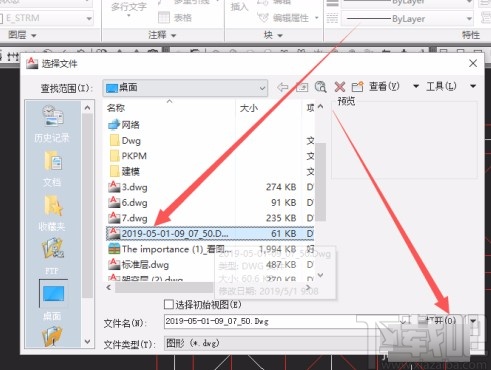The width and height of the screenshot is (491, 370).
Task: Select file 2019-05-01-09_07_50.D...
Action: click(210, 233)
